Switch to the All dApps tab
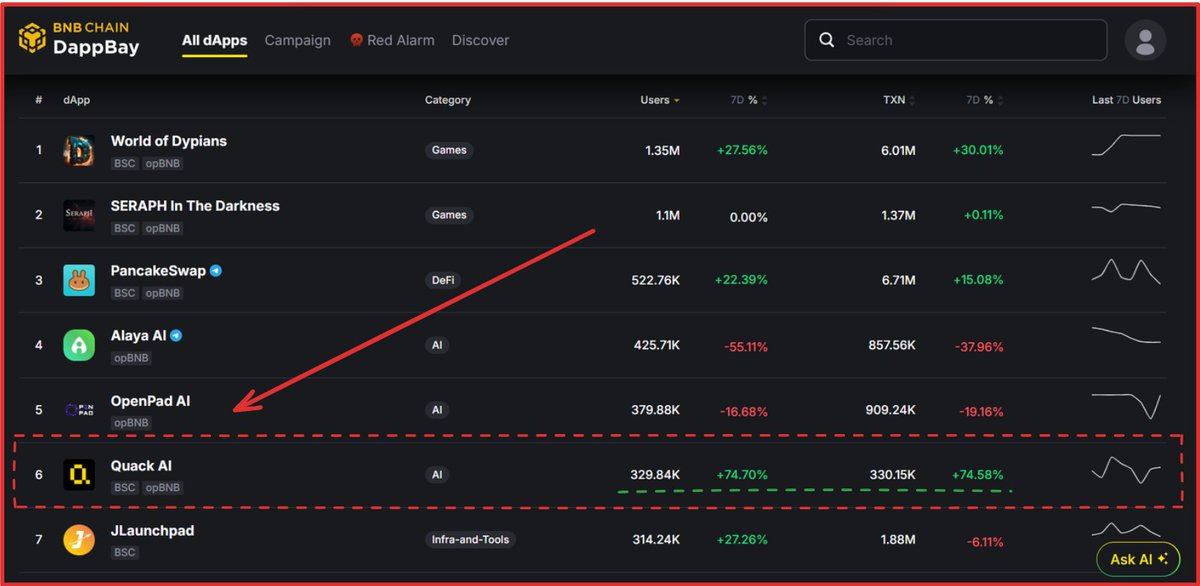The image size is (1200, 586). click(x=214, y=40)
